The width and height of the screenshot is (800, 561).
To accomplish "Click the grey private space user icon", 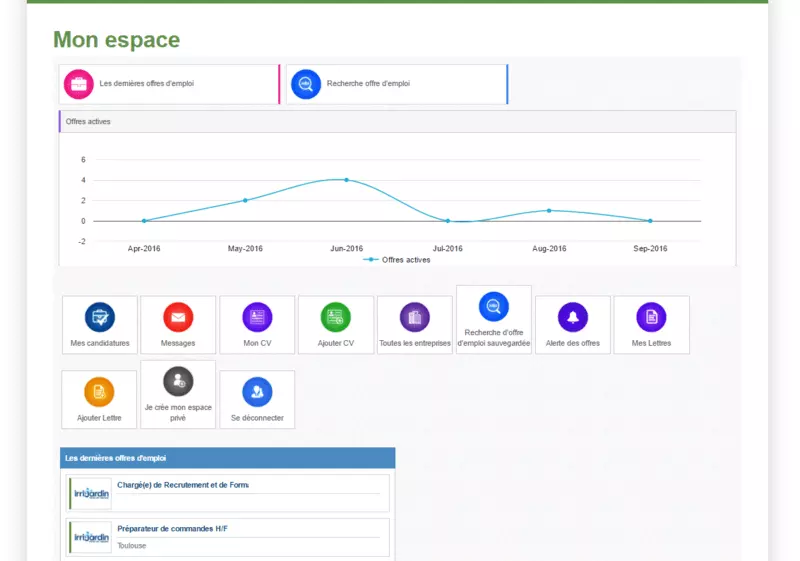I will tap(178, 381).
